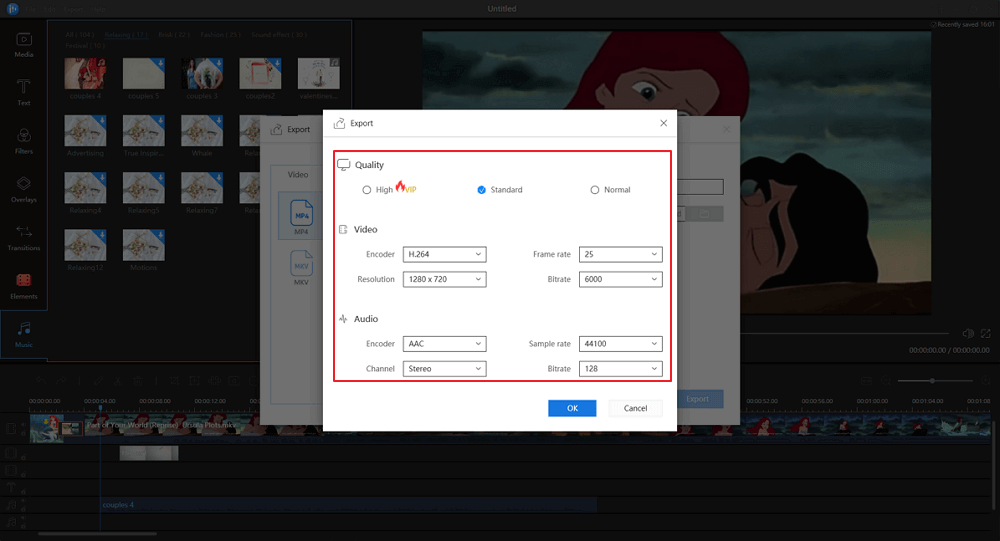
Task: Click the preview playback progress bar
Action: (844, 334)
